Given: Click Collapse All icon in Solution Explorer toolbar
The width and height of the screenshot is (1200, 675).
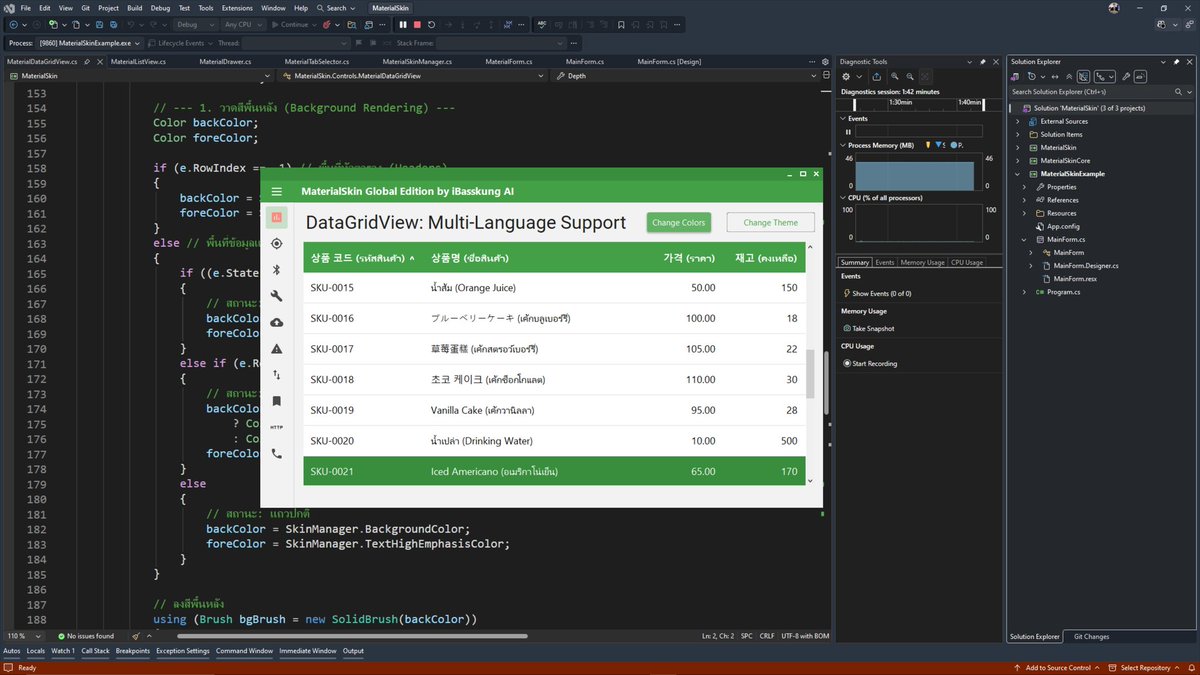Looking at the screenshot, I should coord(1069,76).
